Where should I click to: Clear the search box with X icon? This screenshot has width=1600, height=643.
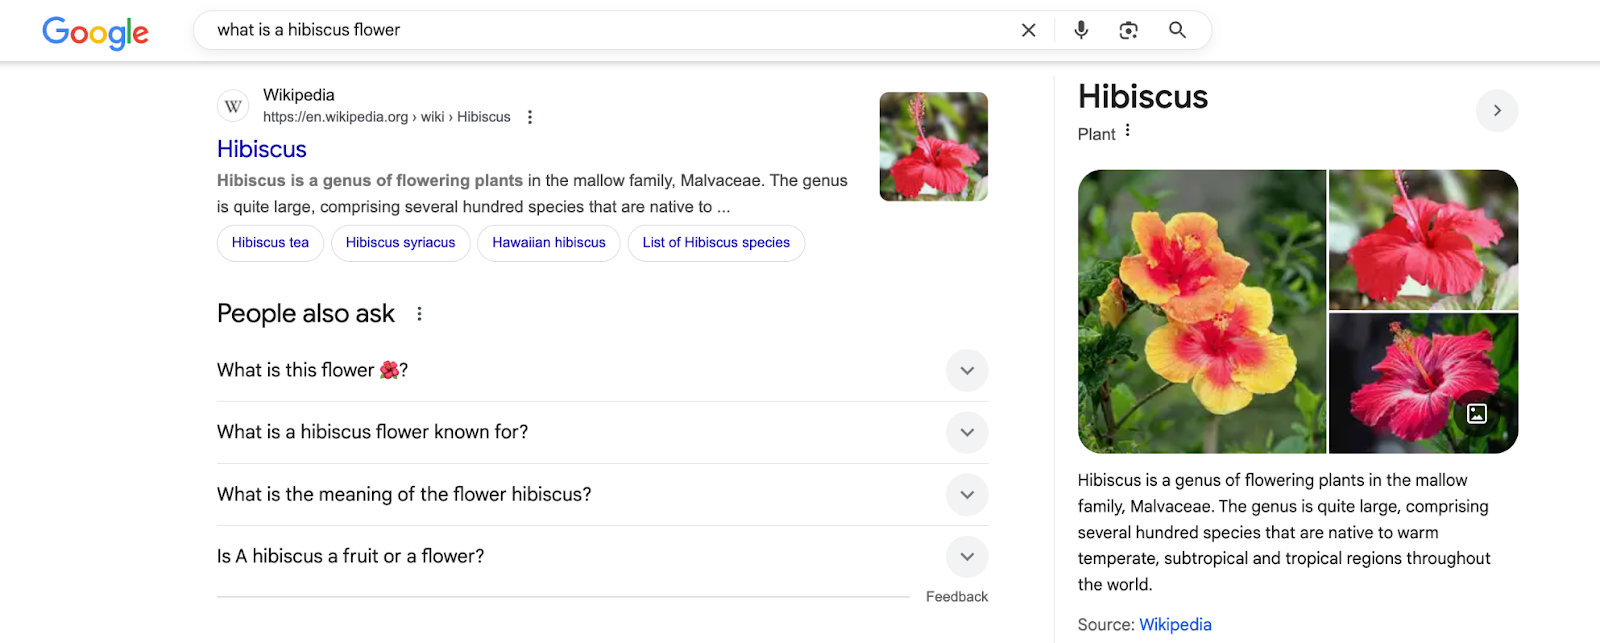1028,30
